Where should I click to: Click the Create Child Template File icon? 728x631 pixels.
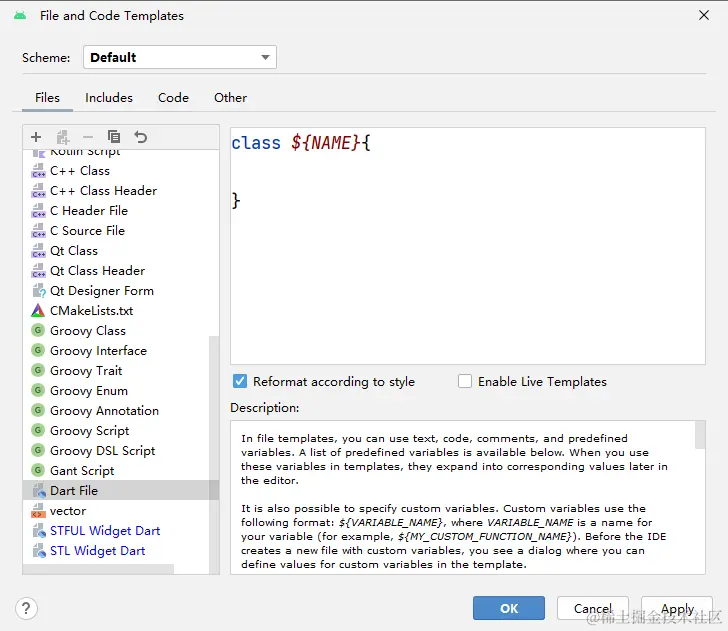tap(62, 137)
